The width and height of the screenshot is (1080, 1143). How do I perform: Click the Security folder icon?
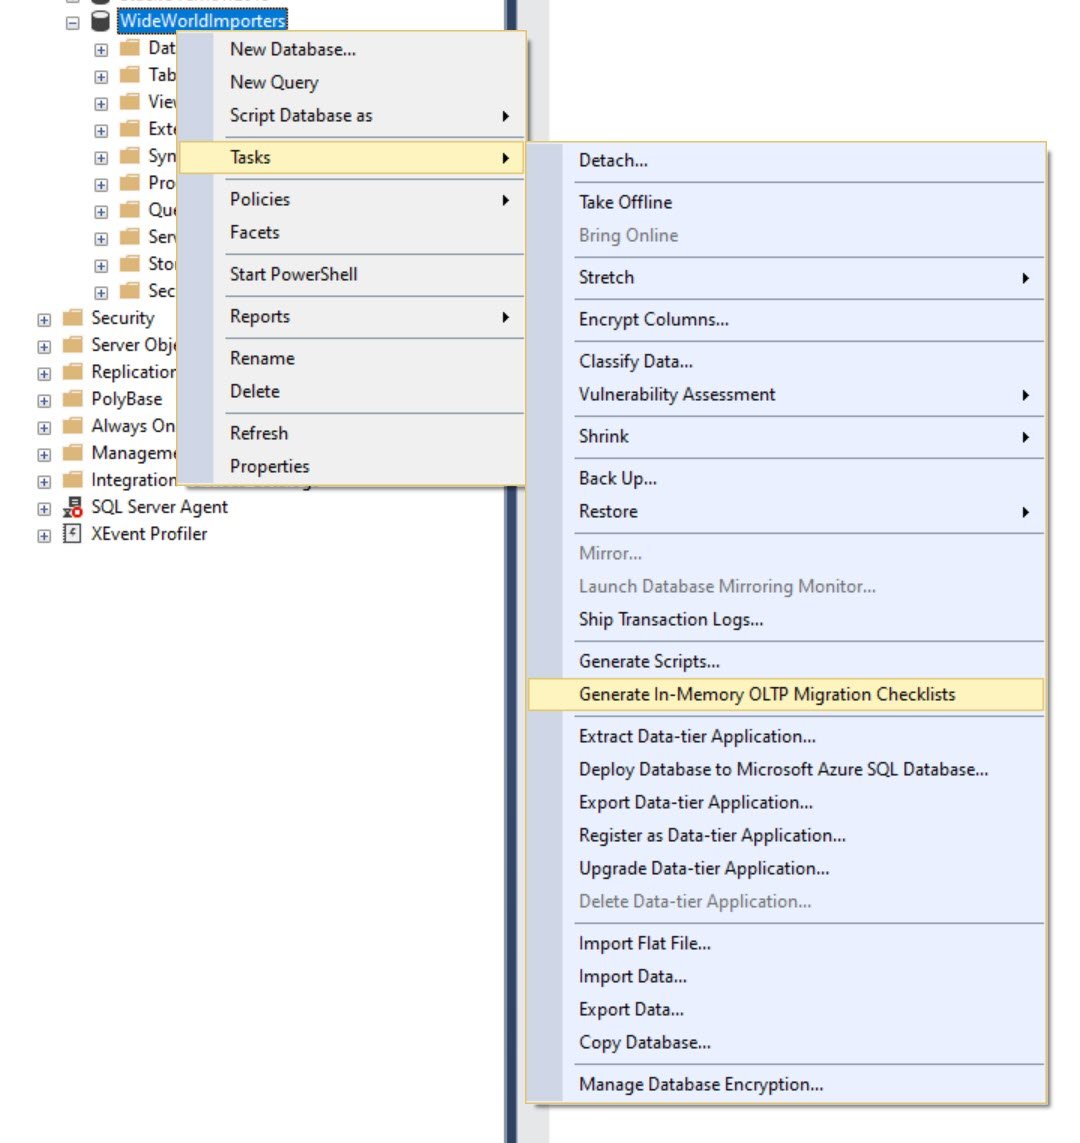click(x=72, y=318)
